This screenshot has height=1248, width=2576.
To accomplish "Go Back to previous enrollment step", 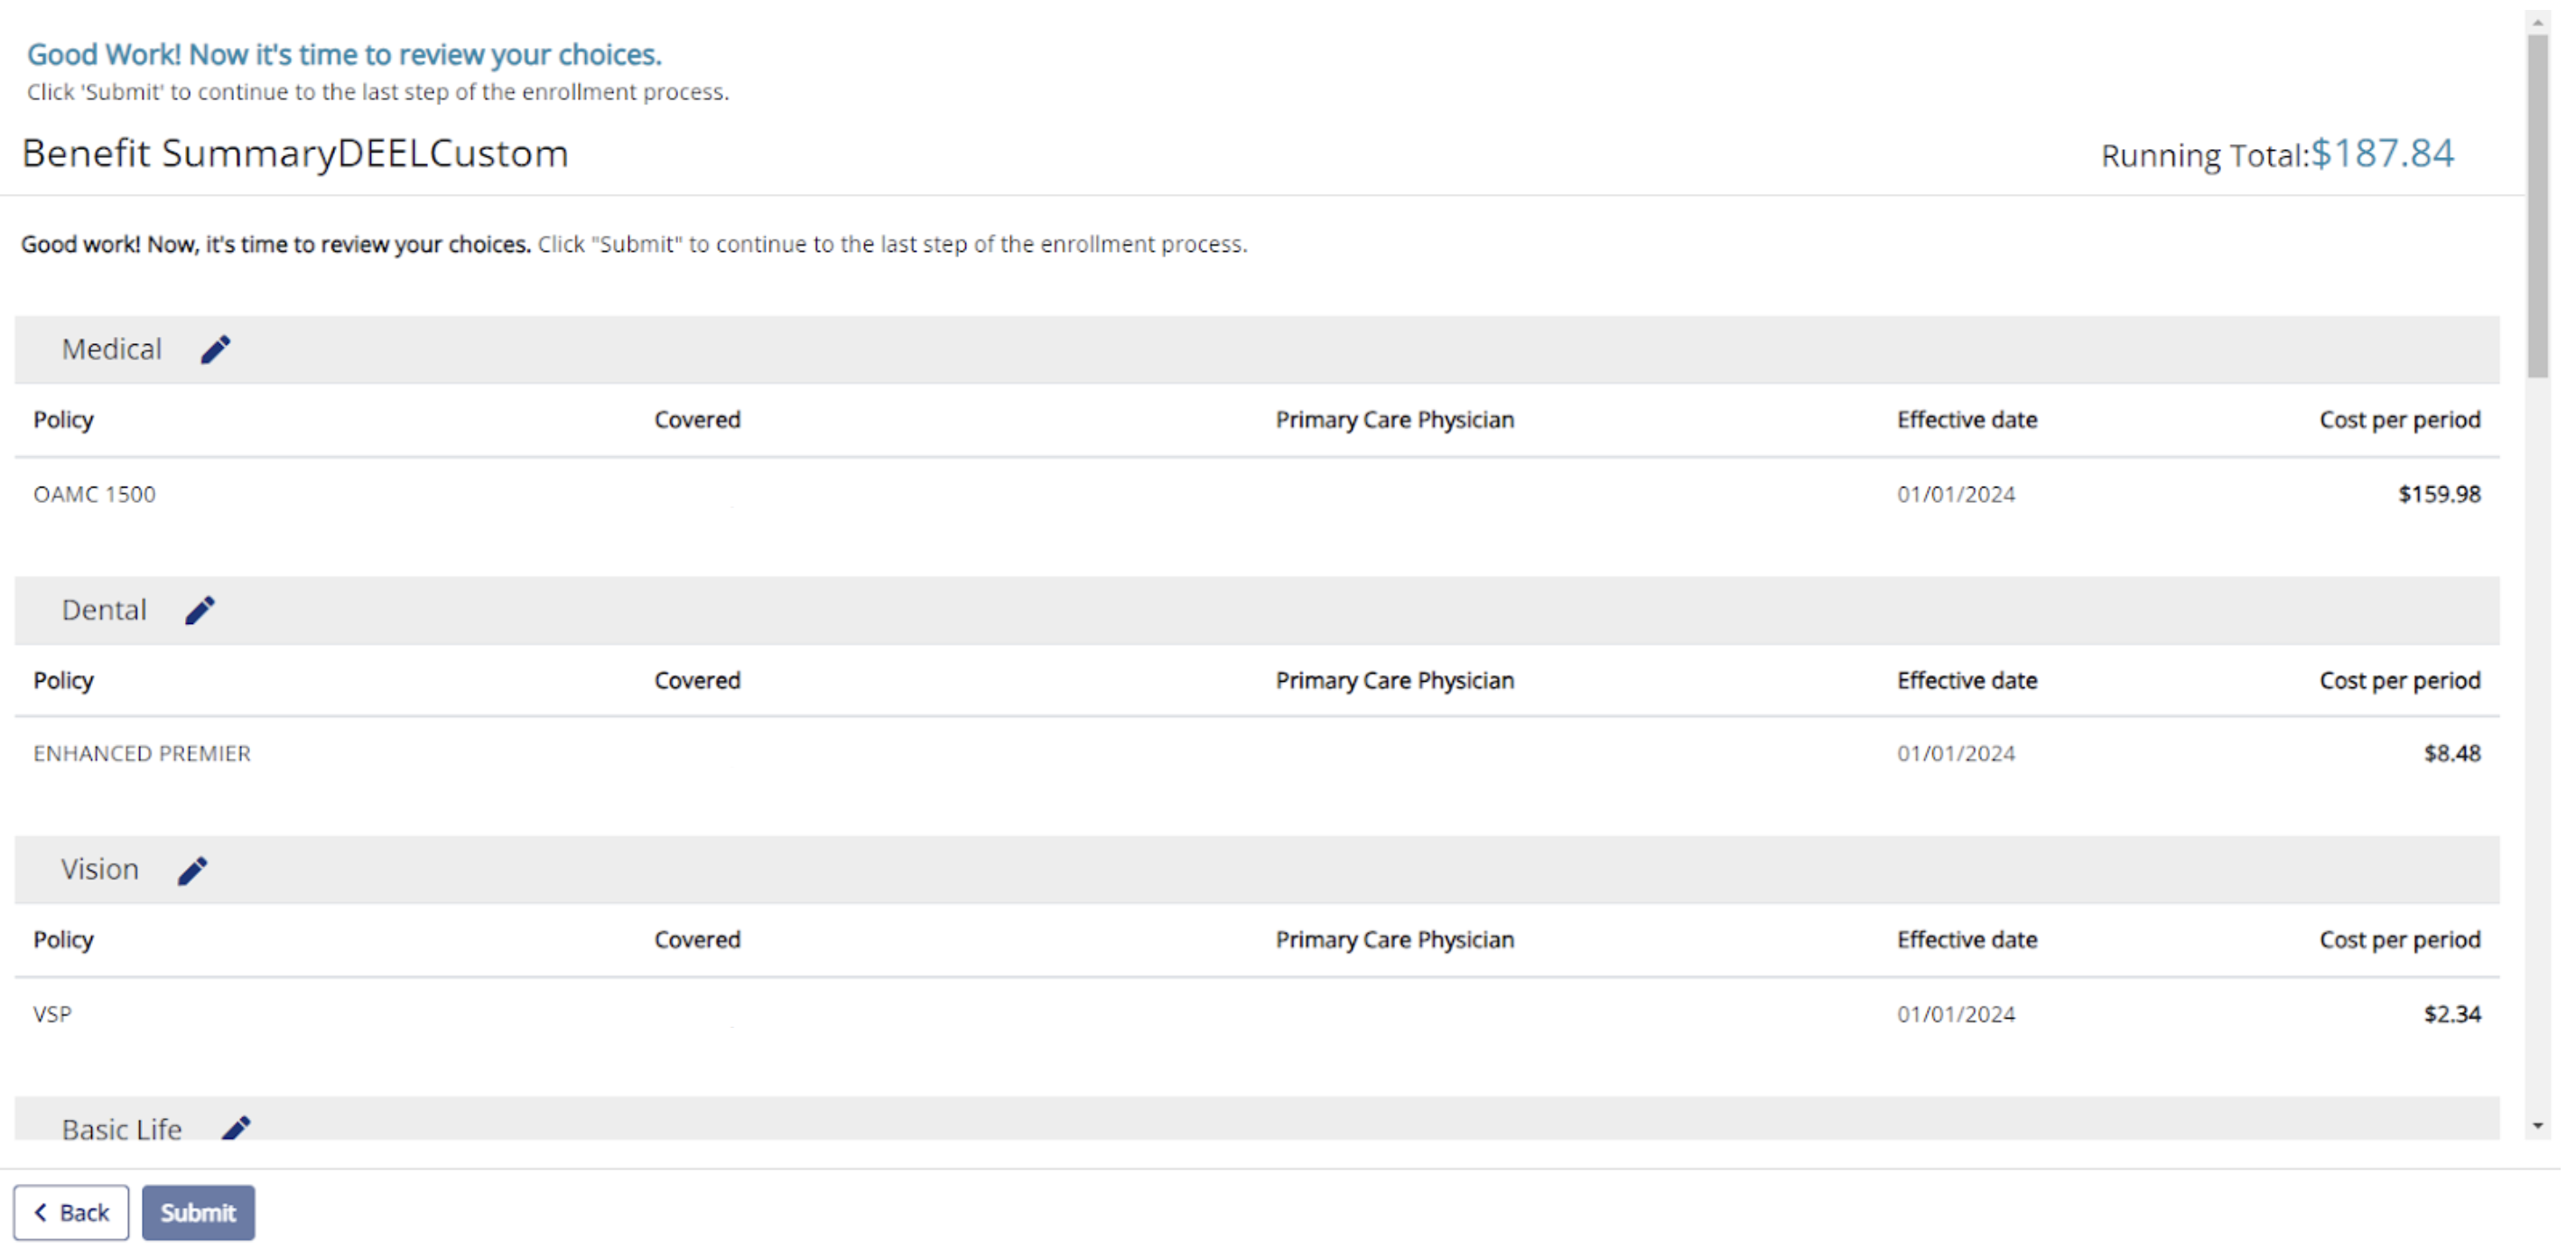I will (70, 1212).
